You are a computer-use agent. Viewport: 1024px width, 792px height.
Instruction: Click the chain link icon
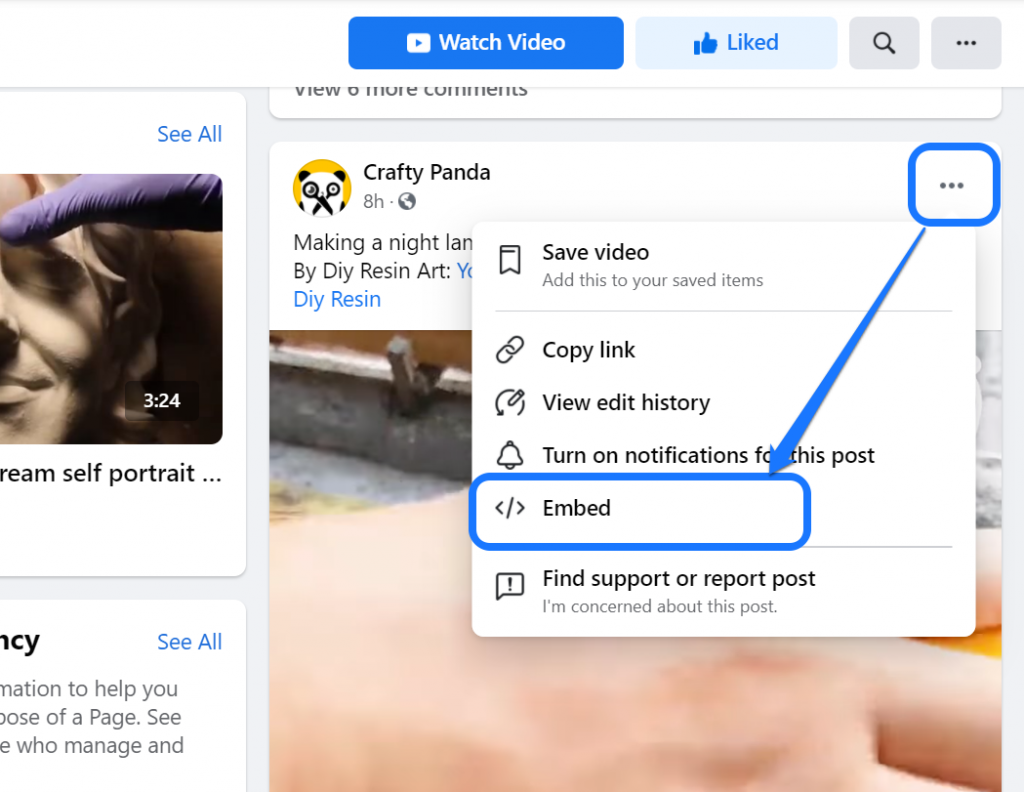(x=509, y=350)
